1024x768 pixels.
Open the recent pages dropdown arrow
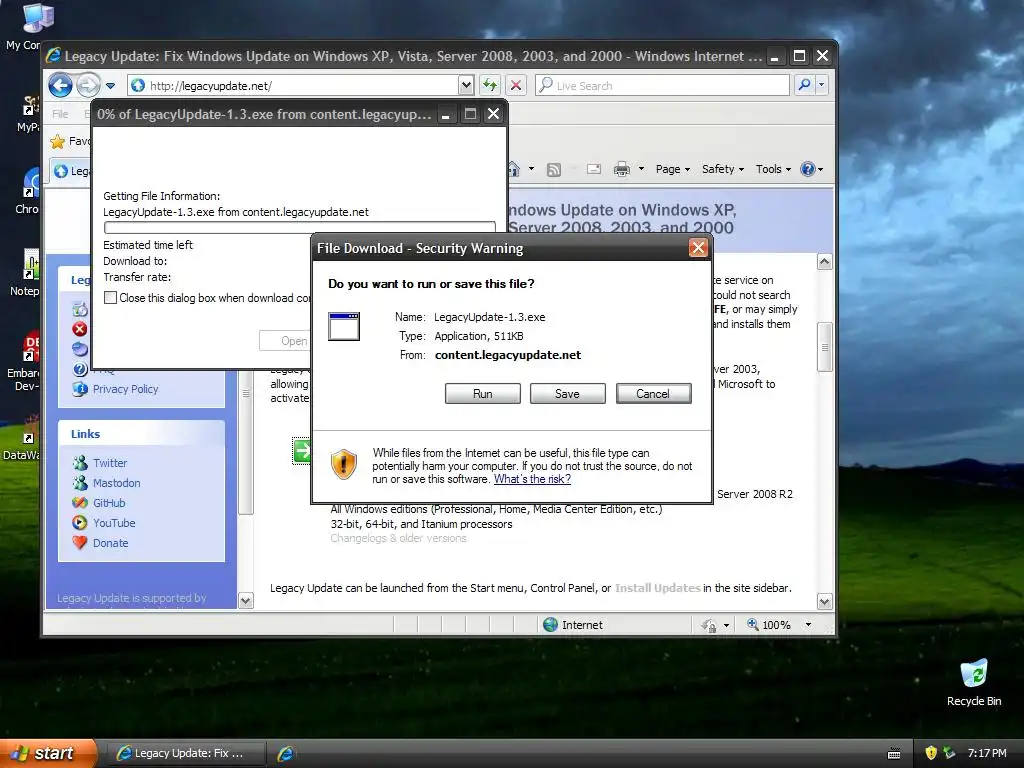tap(110, 86)
